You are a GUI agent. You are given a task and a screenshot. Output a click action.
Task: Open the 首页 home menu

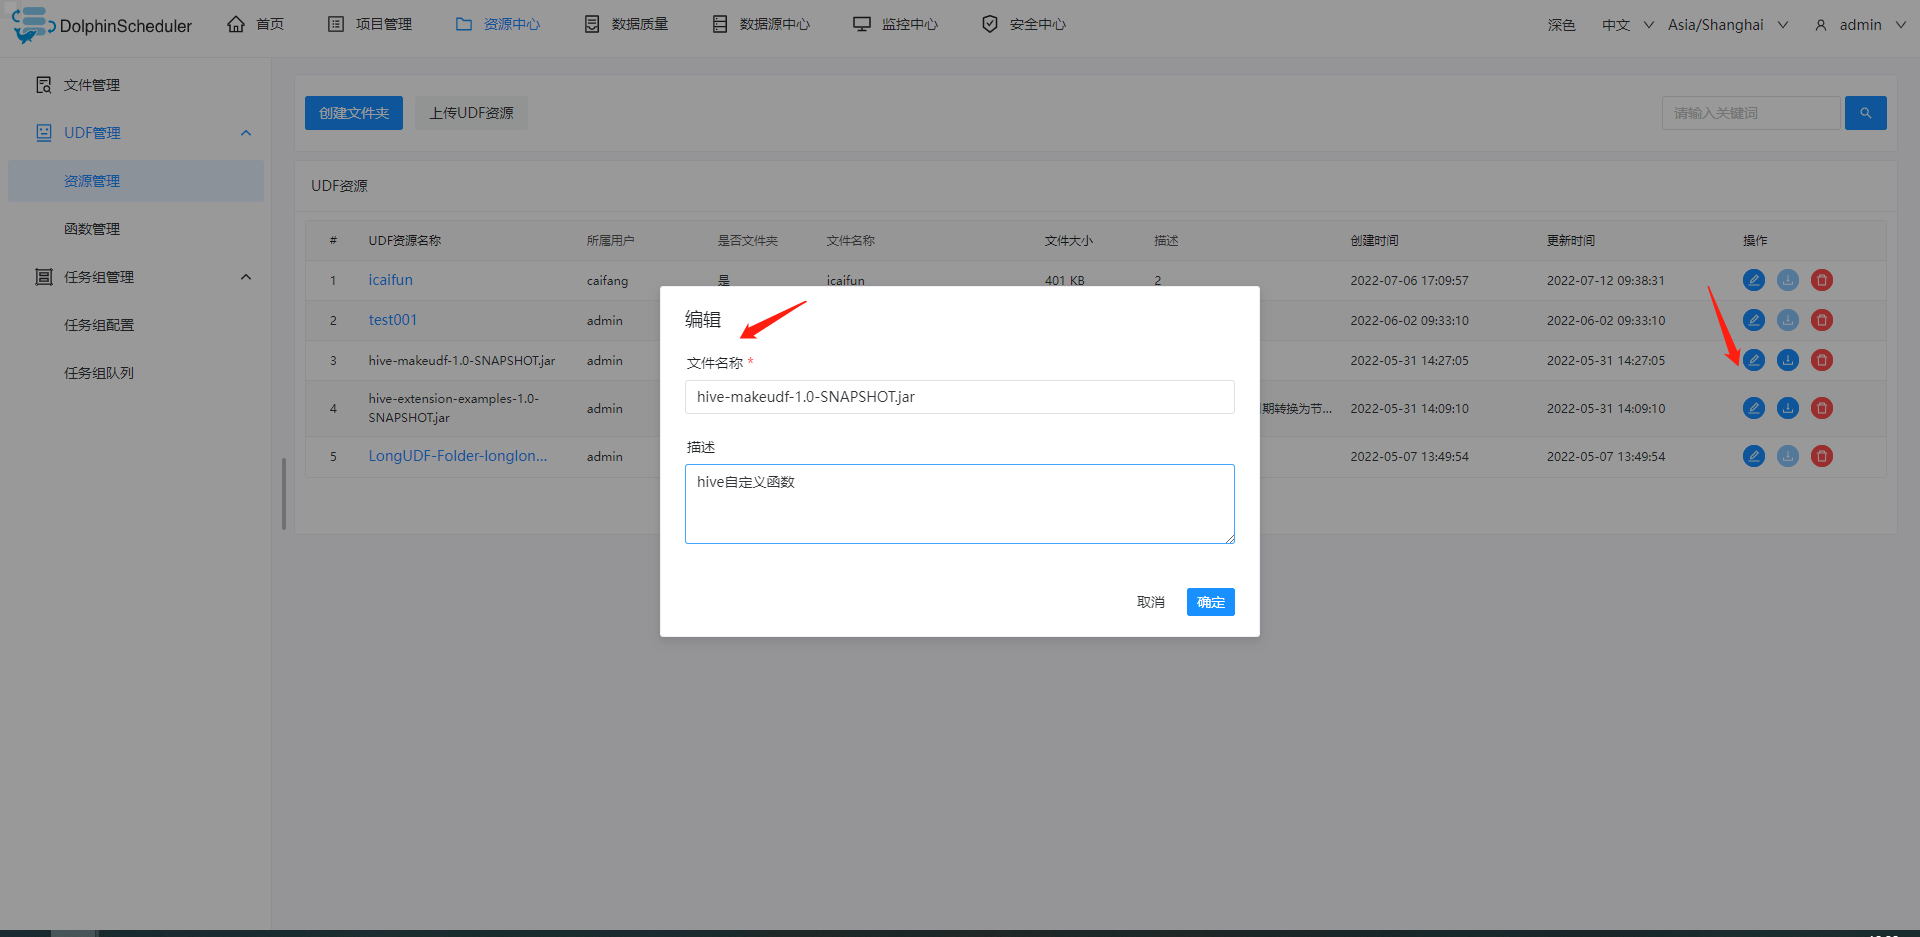pyautogui.click(x=256, y=24)
